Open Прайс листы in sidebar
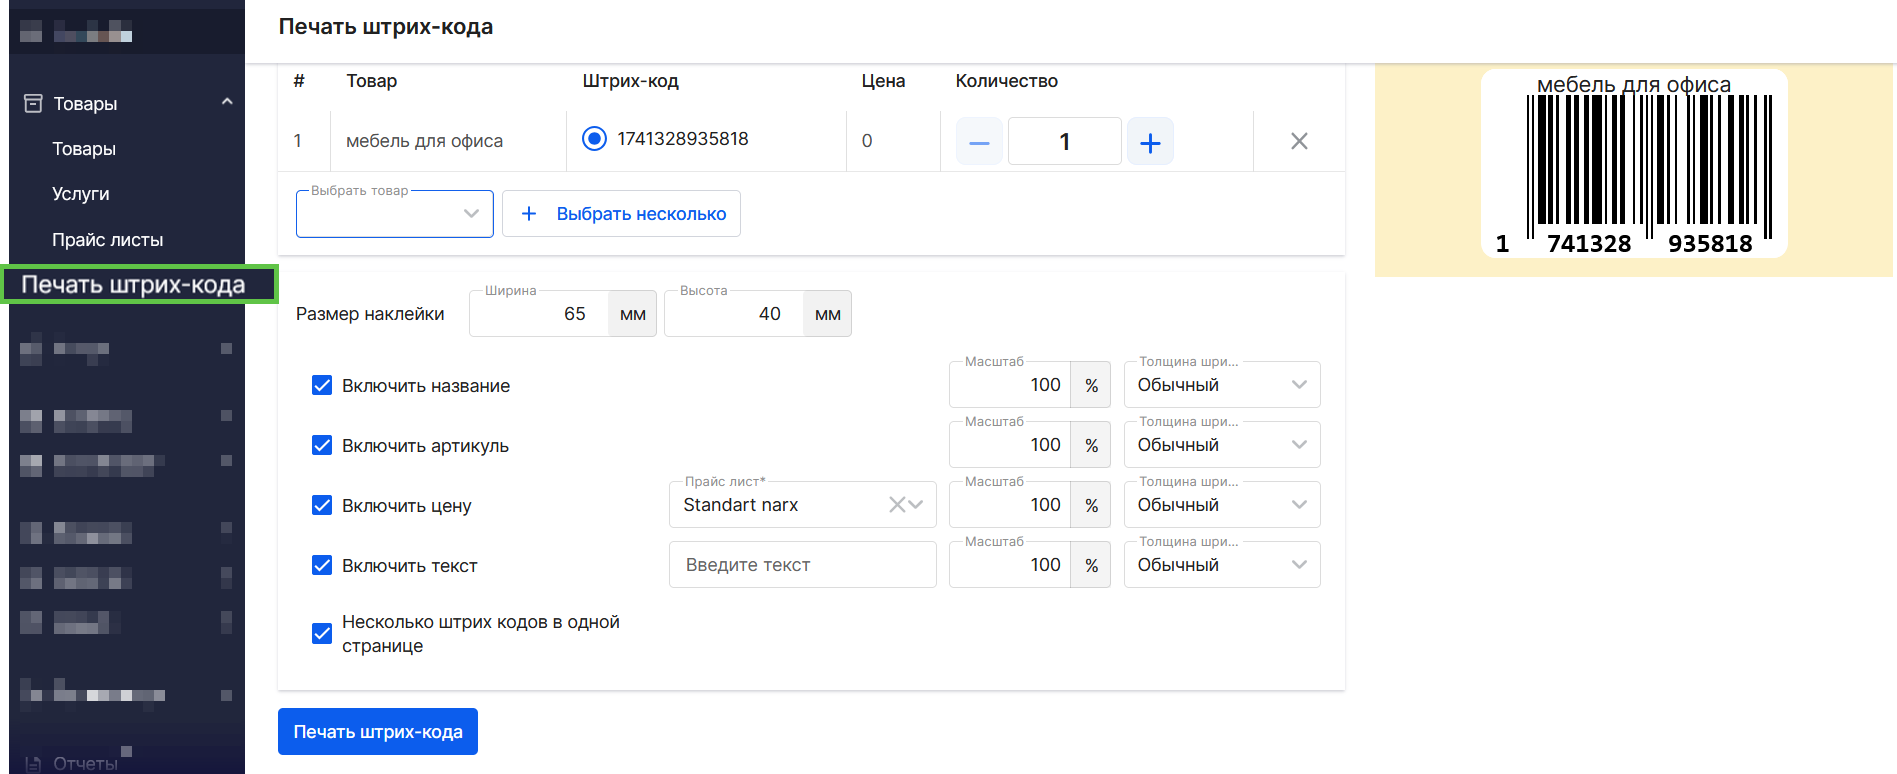 point(107,240)
